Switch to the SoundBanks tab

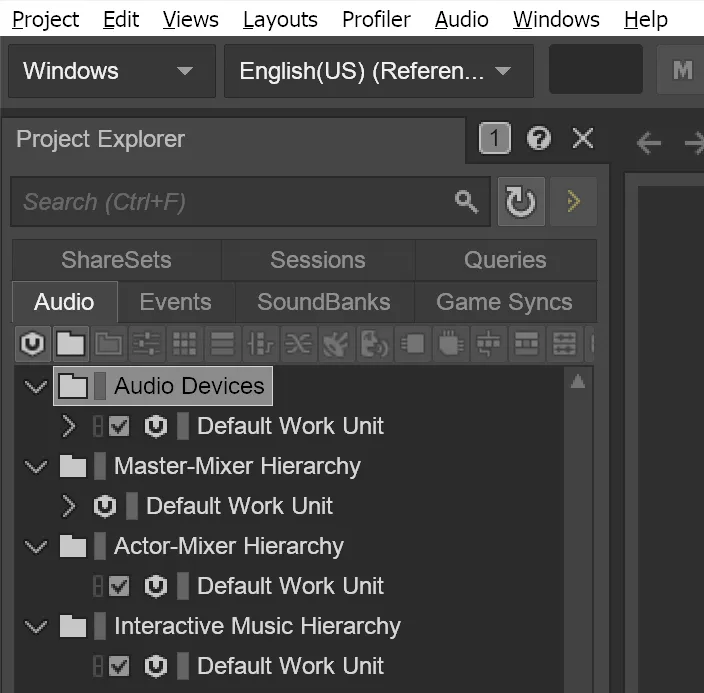(x=323, y=302)
